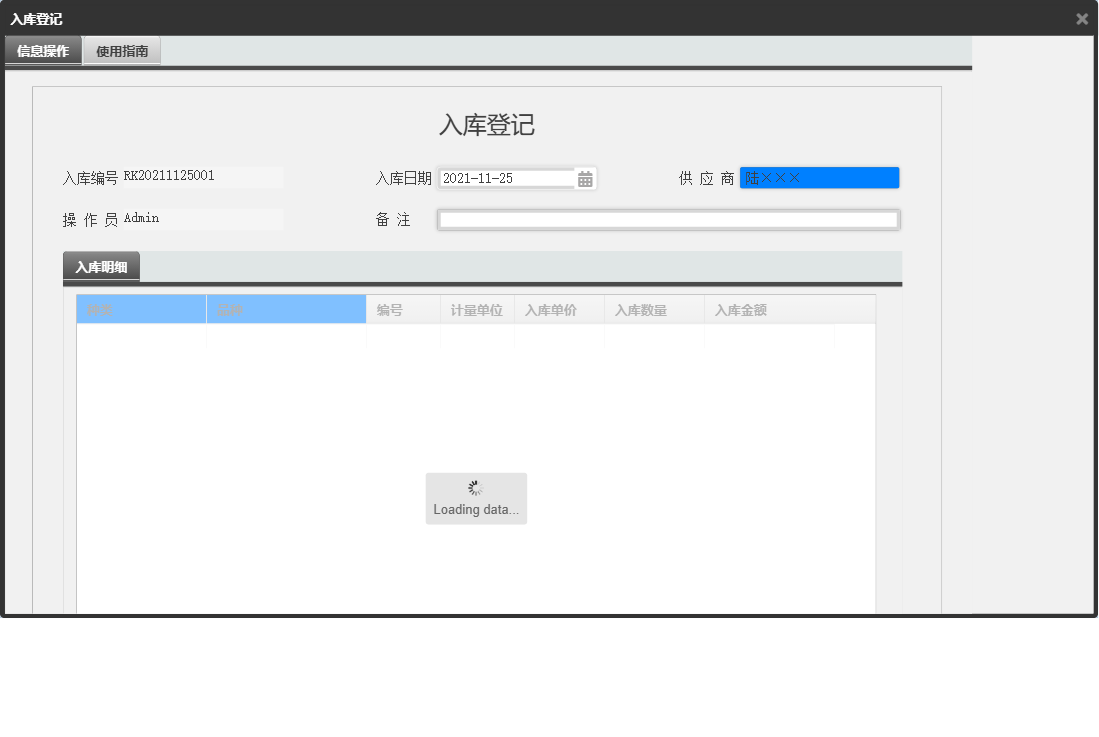Close the 入库登记 dialog window
The image size is (1099, 737).
[1082, 18]
